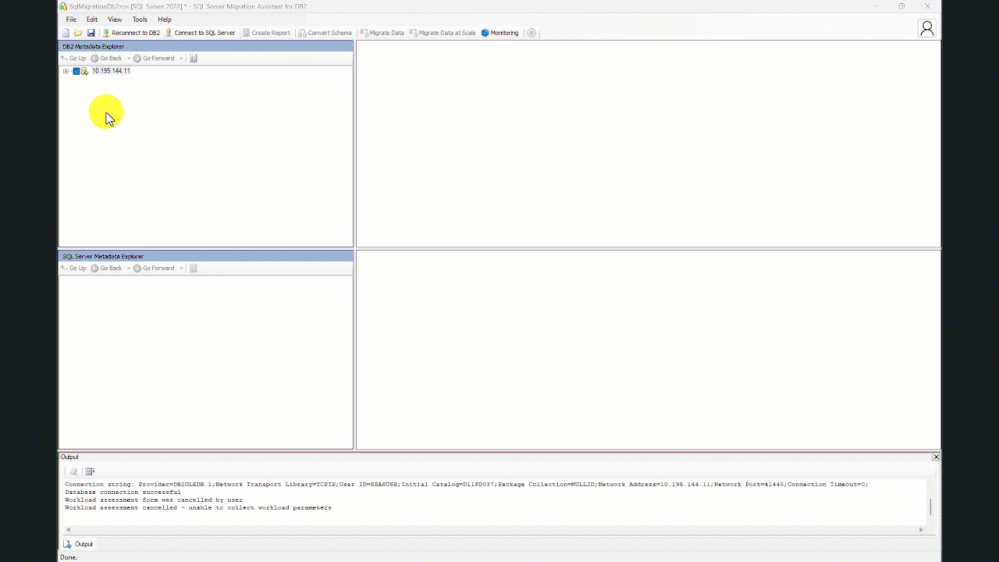
Task: Click 'Workload assessment form was cancelled by user' line
Action: (154, 500)
